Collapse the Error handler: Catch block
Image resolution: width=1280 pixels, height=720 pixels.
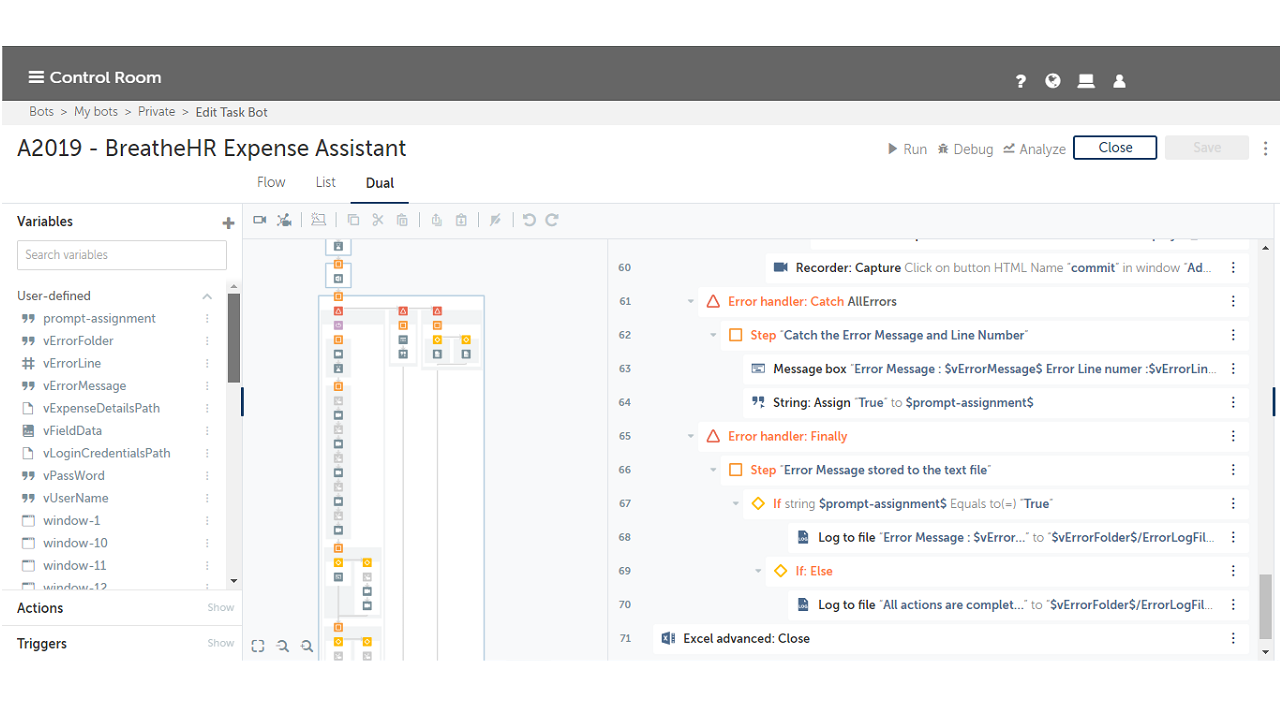coord(691,301)
